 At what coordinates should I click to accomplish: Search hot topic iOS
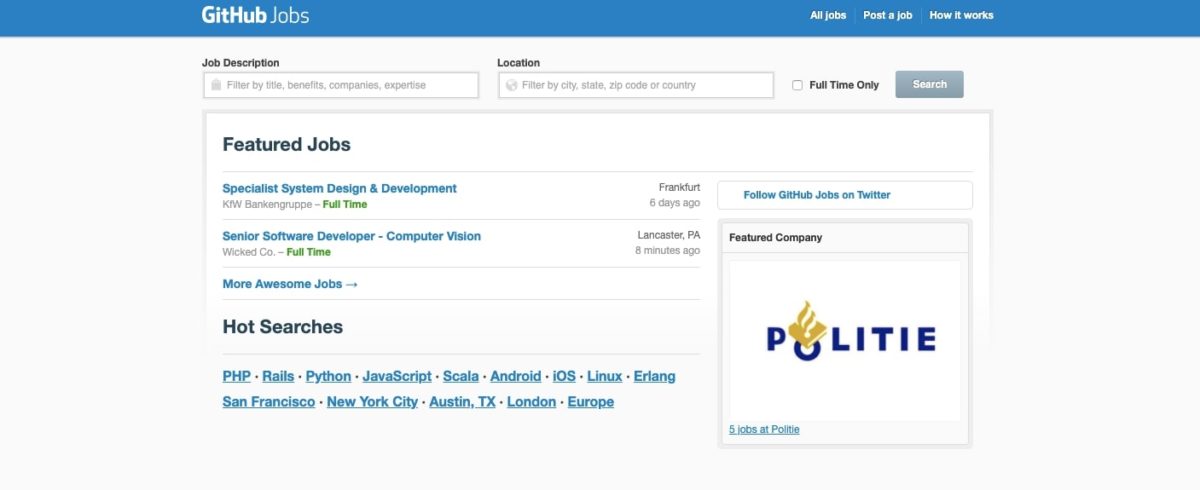[564, 376]
